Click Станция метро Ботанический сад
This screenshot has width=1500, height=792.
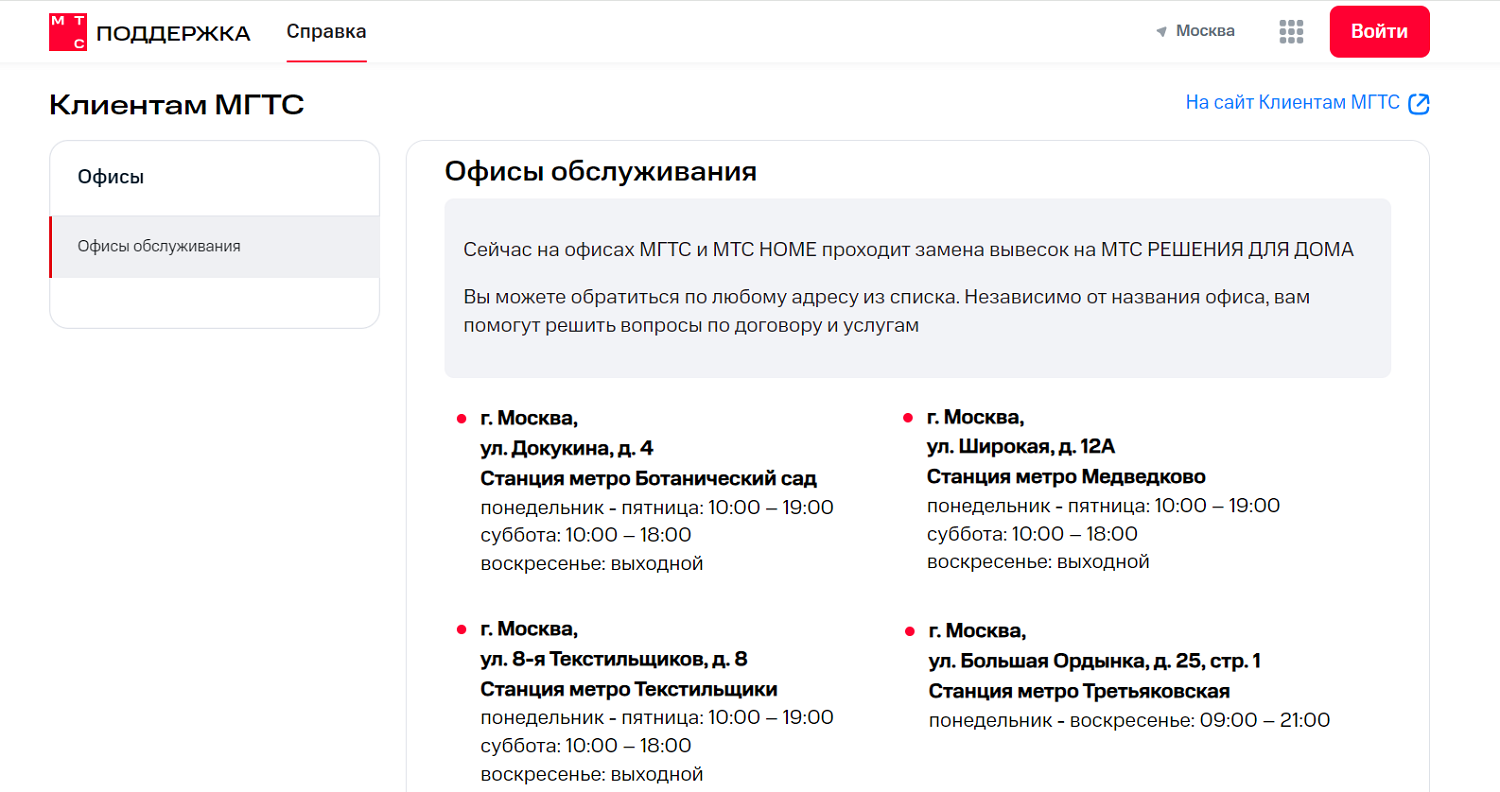[649, 477]
